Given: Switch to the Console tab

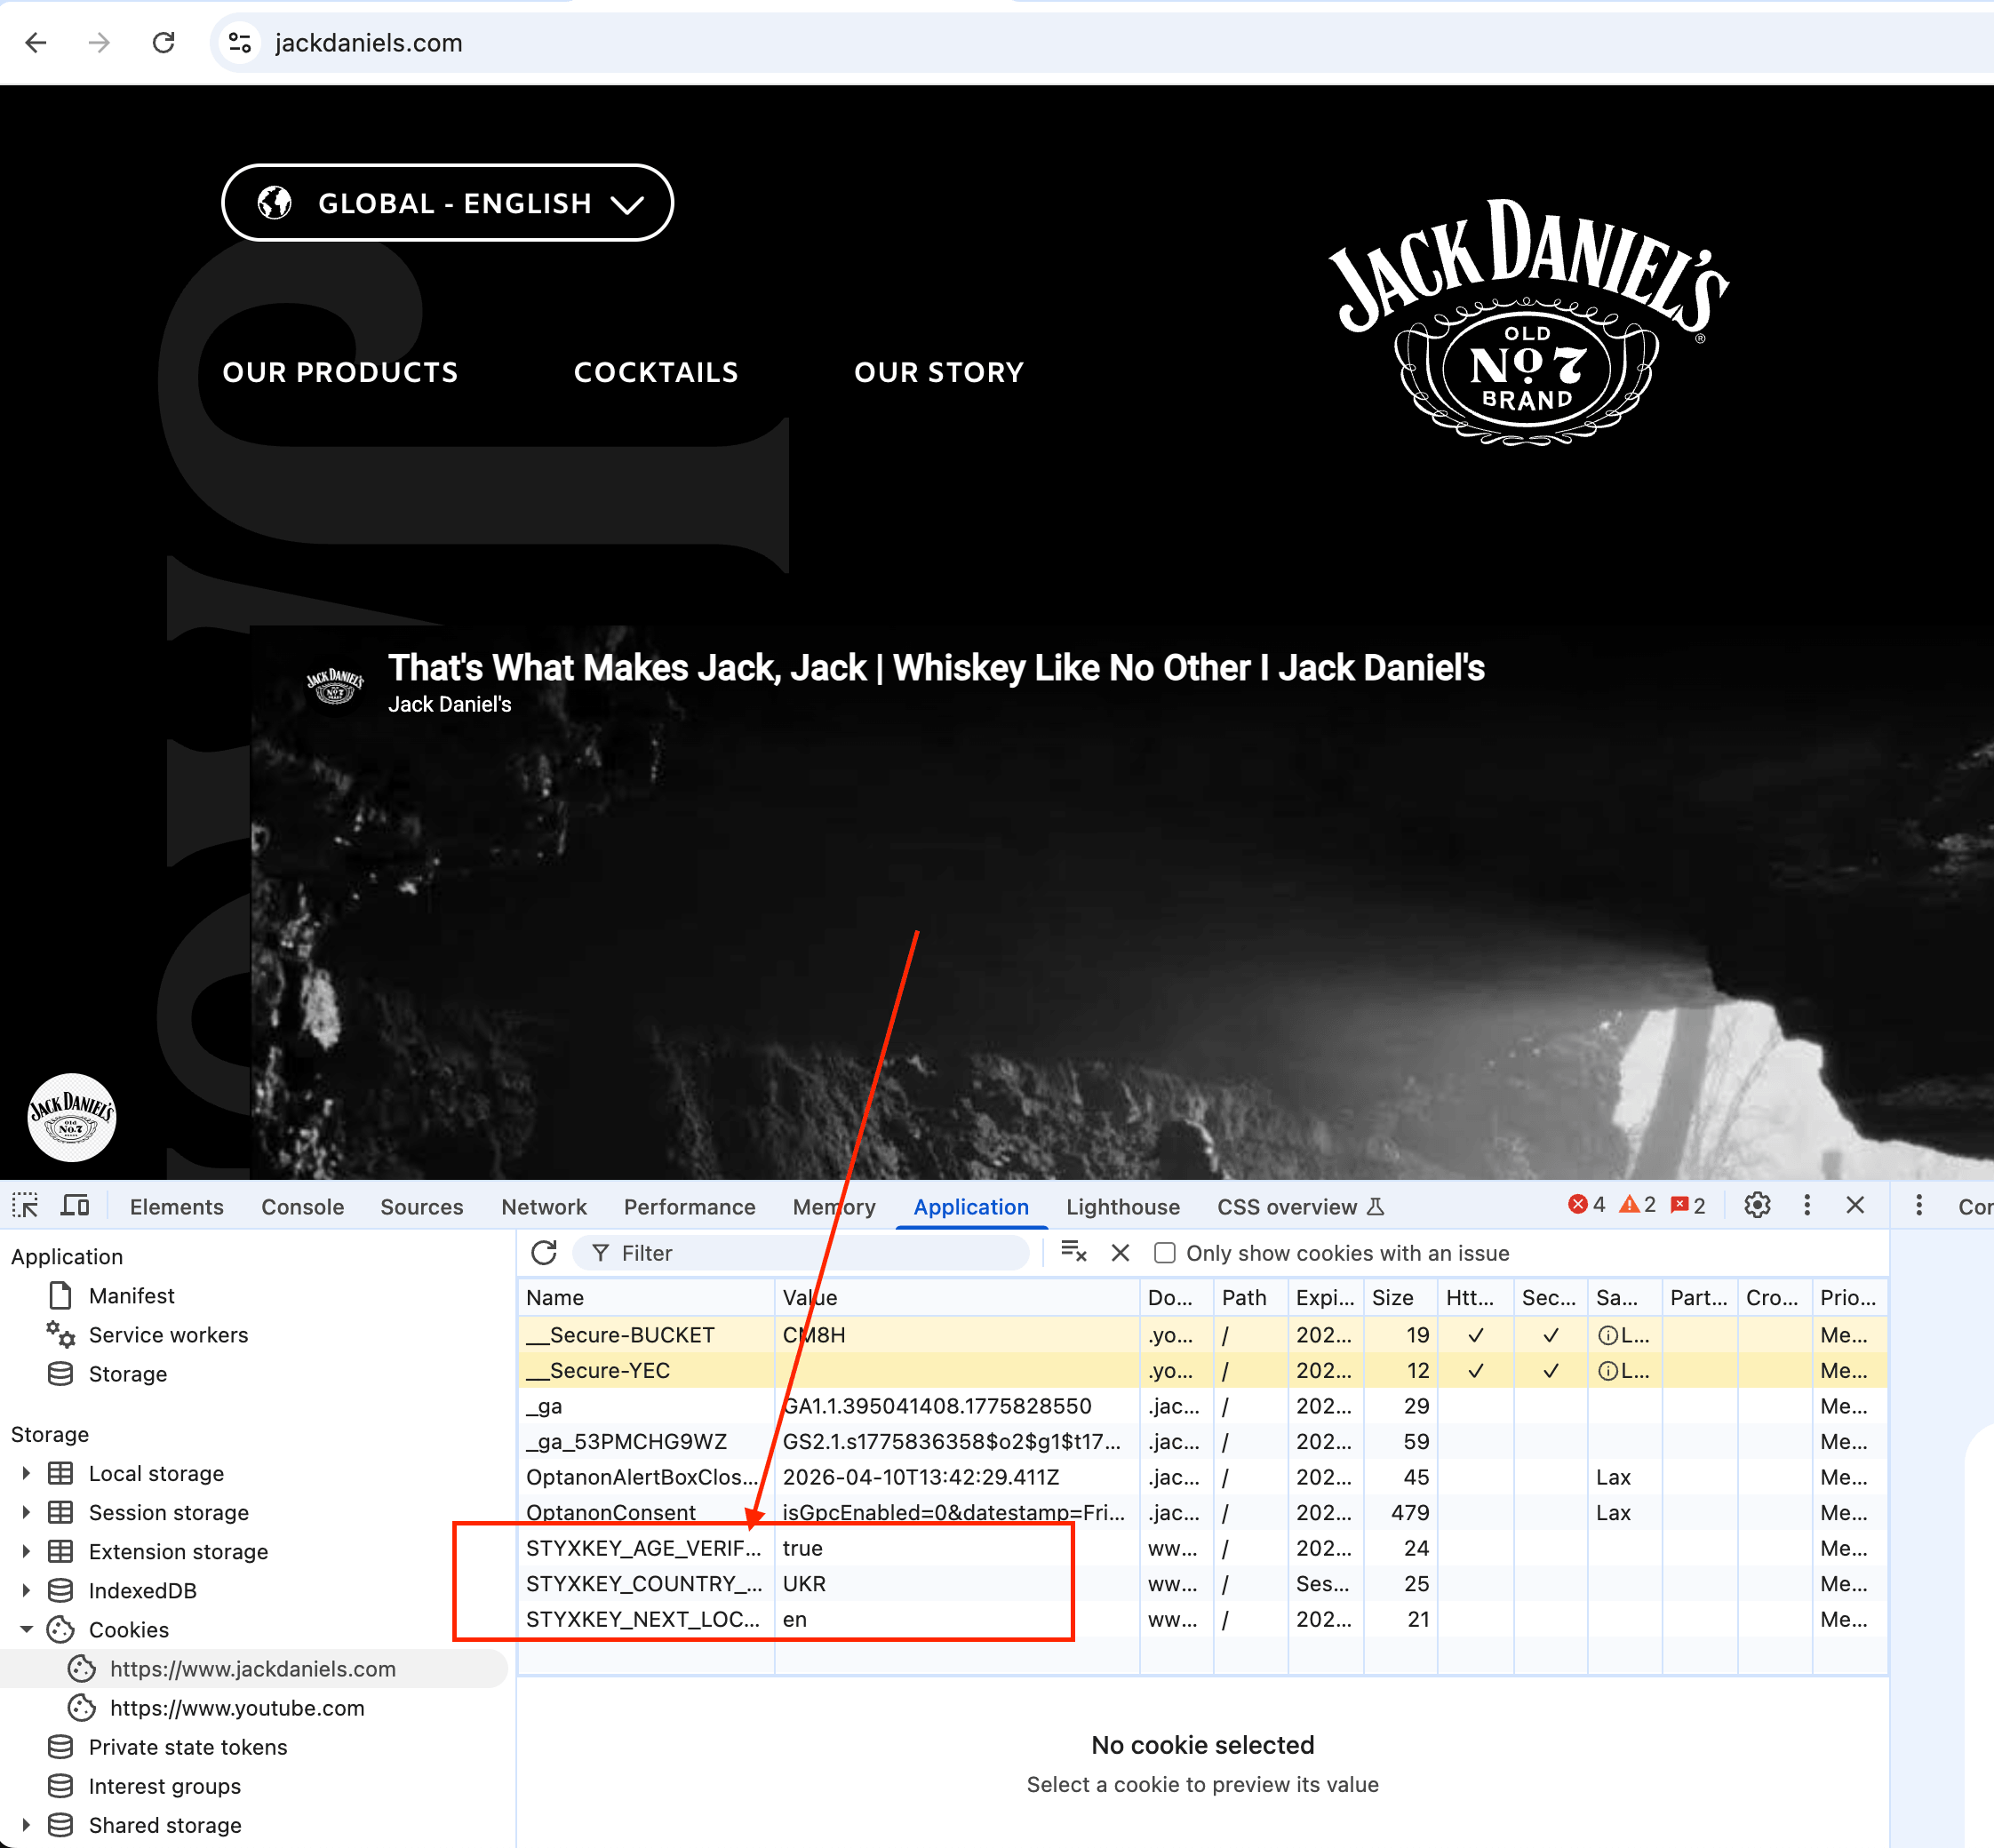Looking at the screenshot, I should (x=302, y=1207).
